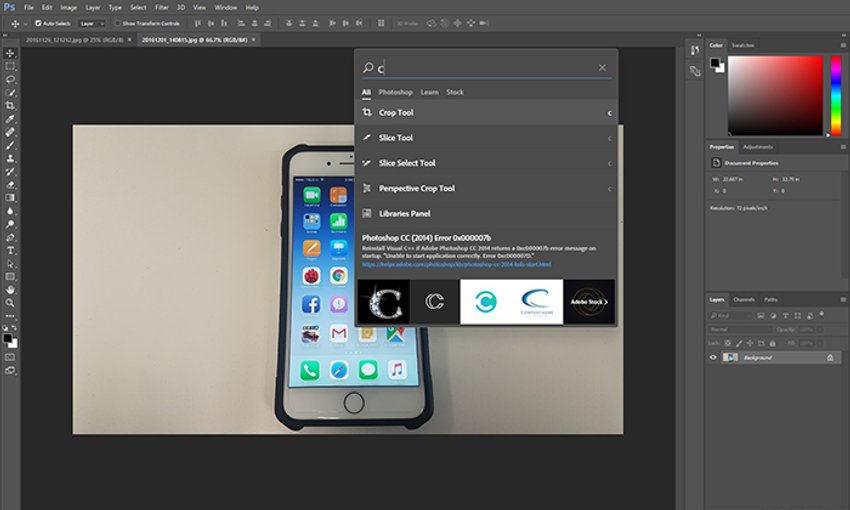Select the Hand tool
The image size is (850, 510).
[10, 289]
